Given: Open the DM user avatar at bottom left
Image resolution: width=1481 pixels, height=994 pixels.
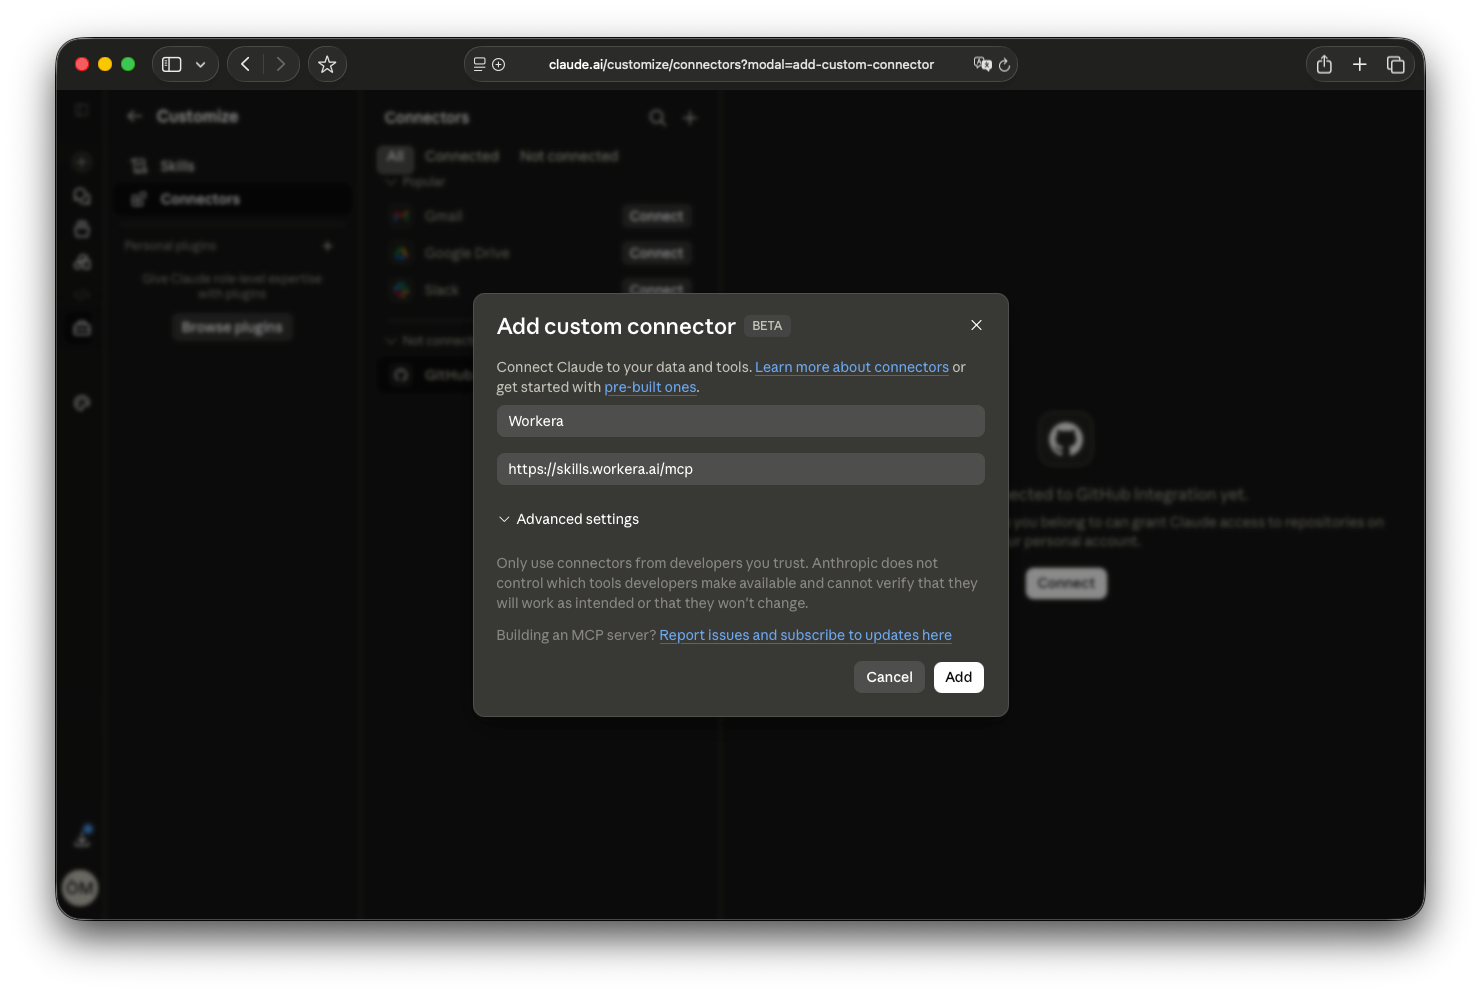Looking at the screenshot, I should (81, 887).
